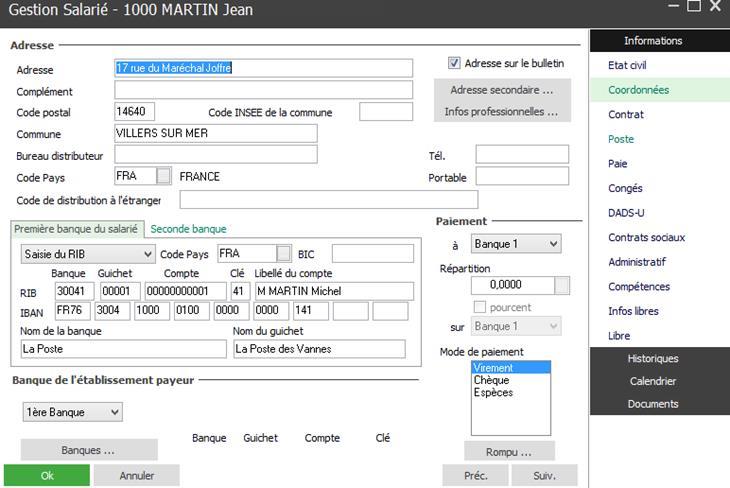Click Nom du guichet field La Poste des Vannes
The width and height of the screenshot is (730, 488).
[319, 349]
